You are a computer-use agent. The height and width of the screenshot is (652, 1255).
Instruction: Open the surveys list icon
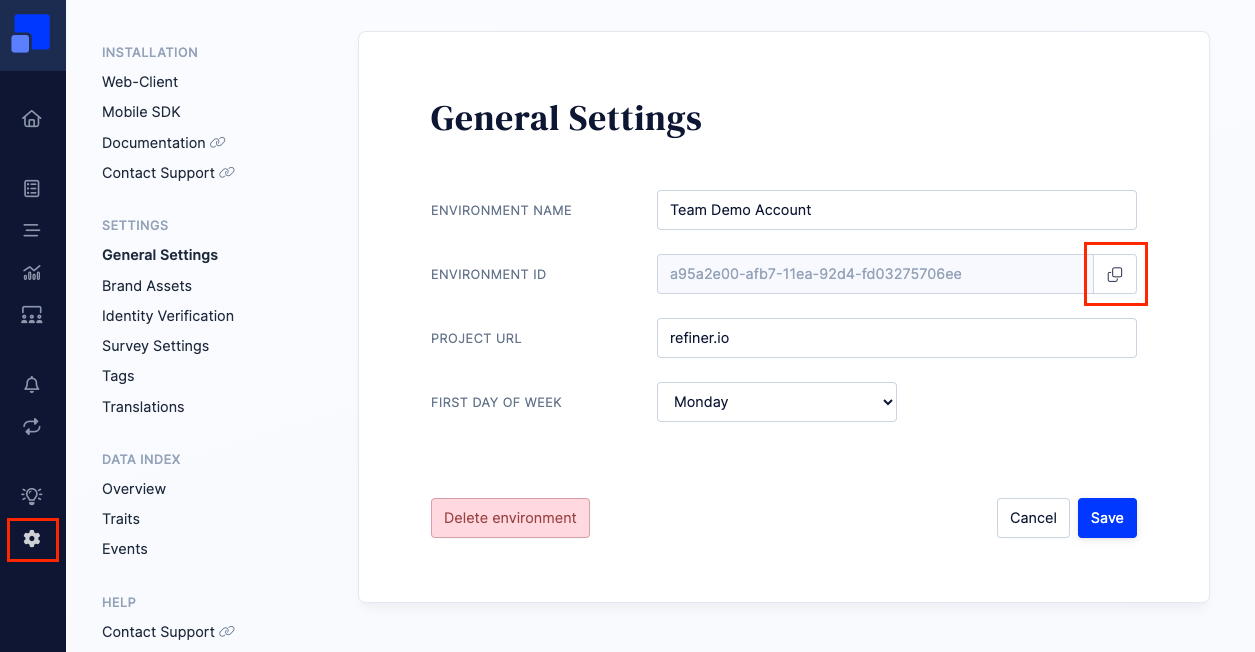(32, 188)
